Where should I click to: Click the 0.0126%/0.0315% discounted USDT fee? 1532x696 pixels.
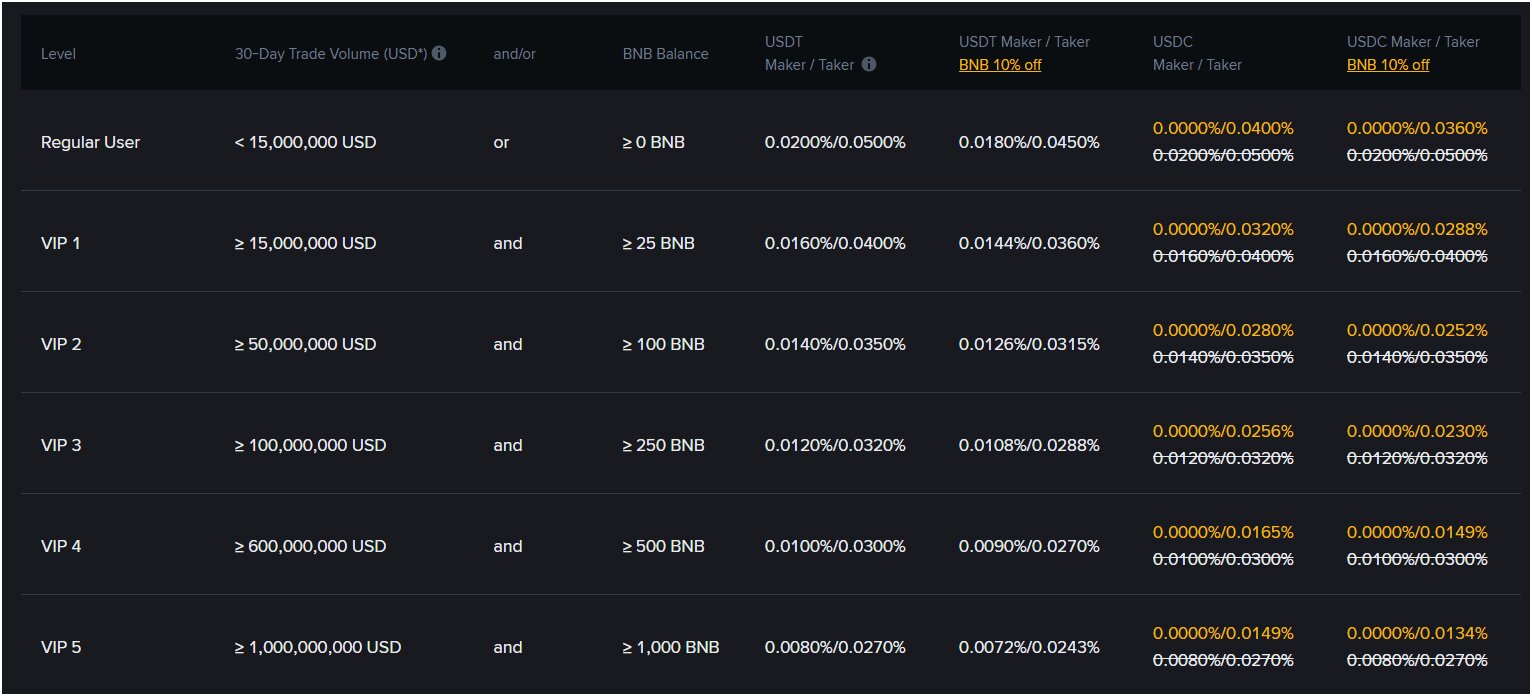(1029, 344)
